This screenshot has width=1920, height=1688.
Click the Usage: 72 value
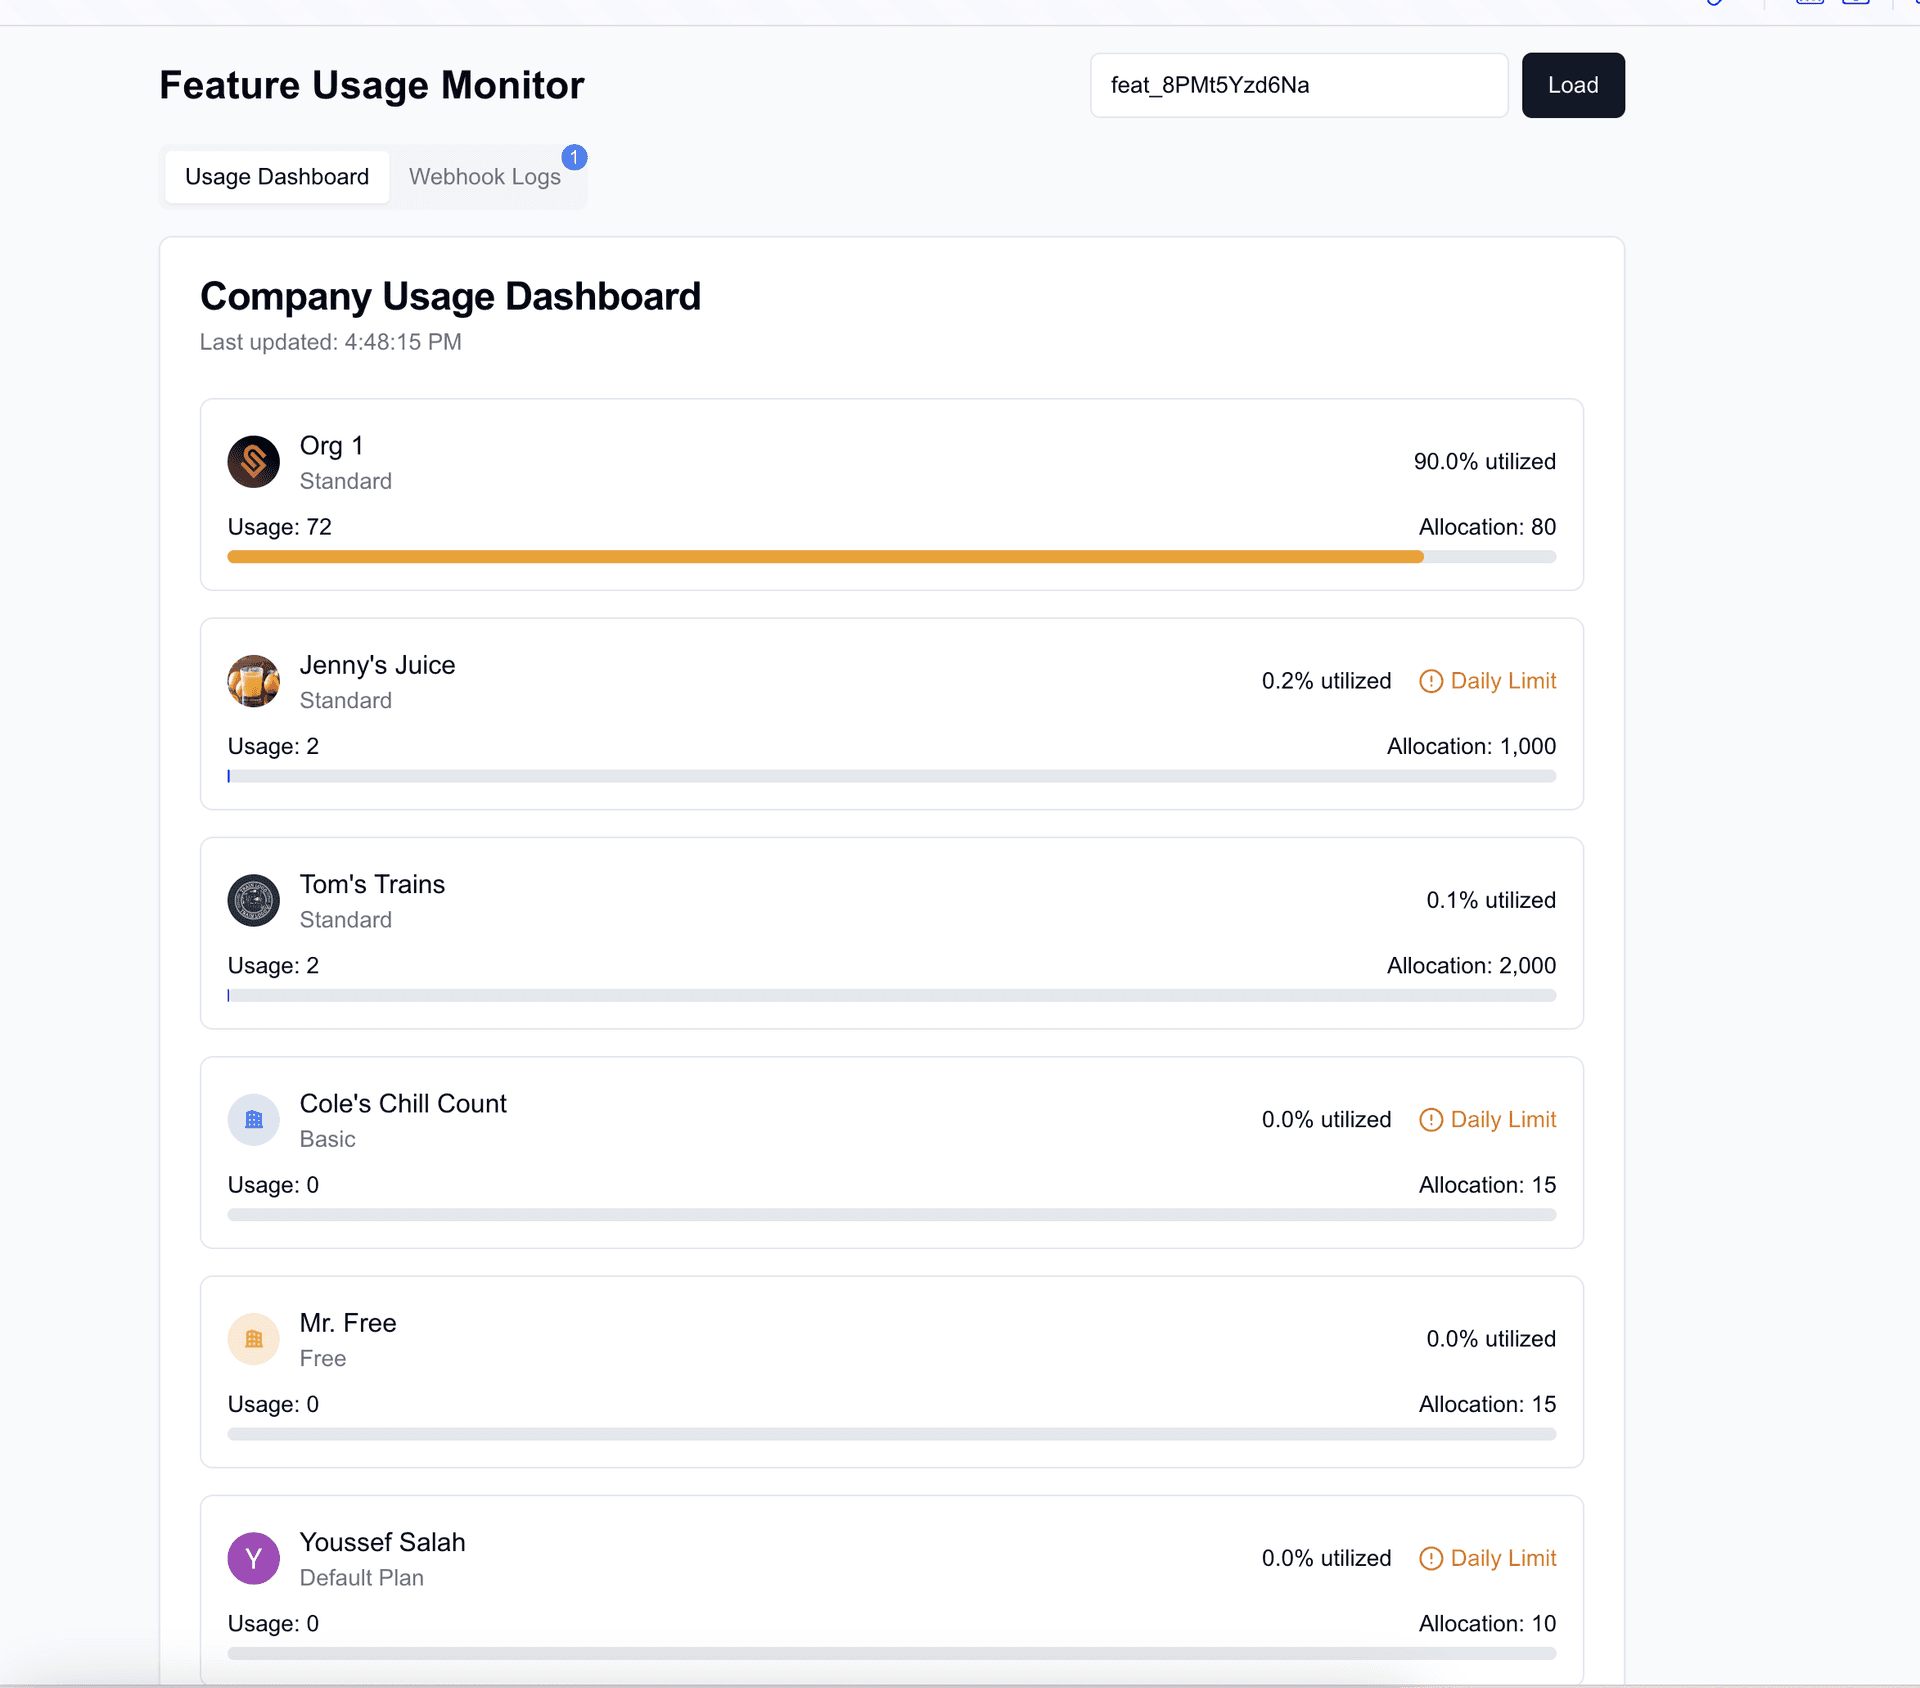279,527
